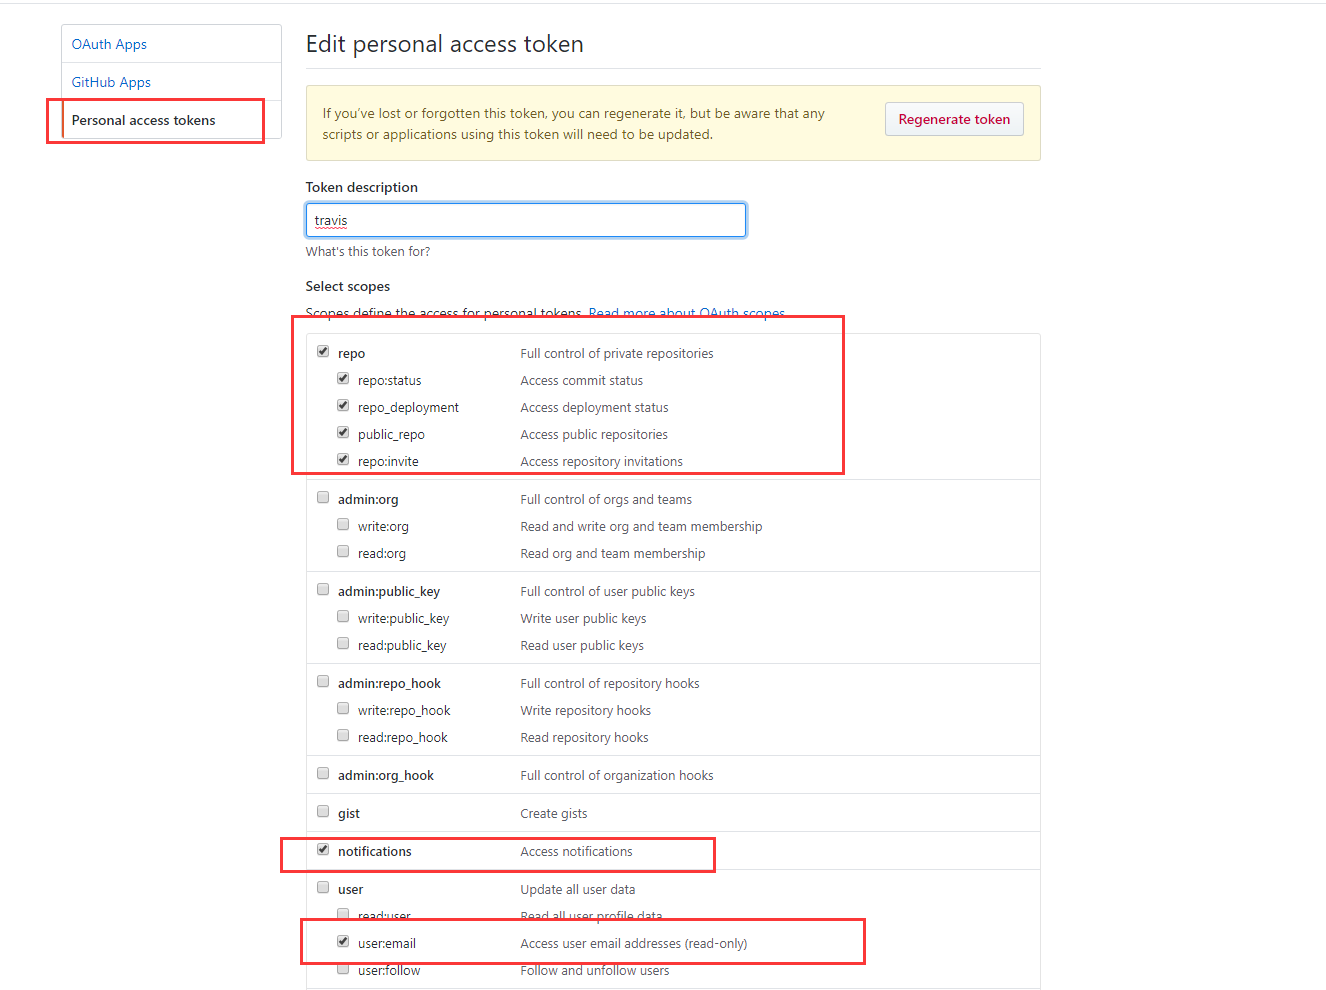Check the admin:public_key checkbox

coord(323,589)
